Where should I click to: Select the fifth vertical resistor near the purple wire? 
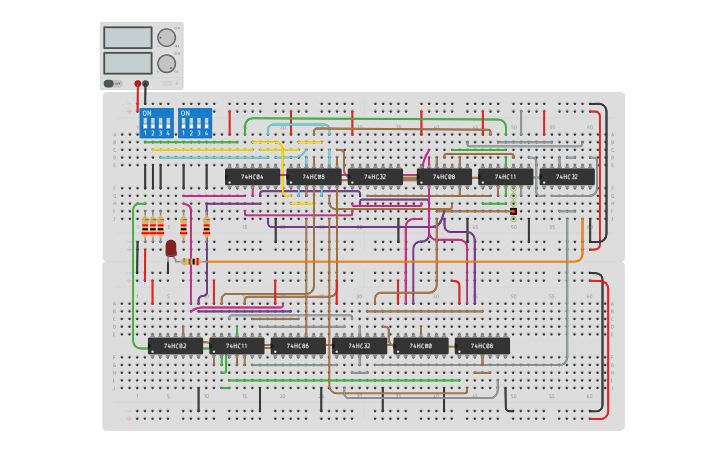[207, 226]
